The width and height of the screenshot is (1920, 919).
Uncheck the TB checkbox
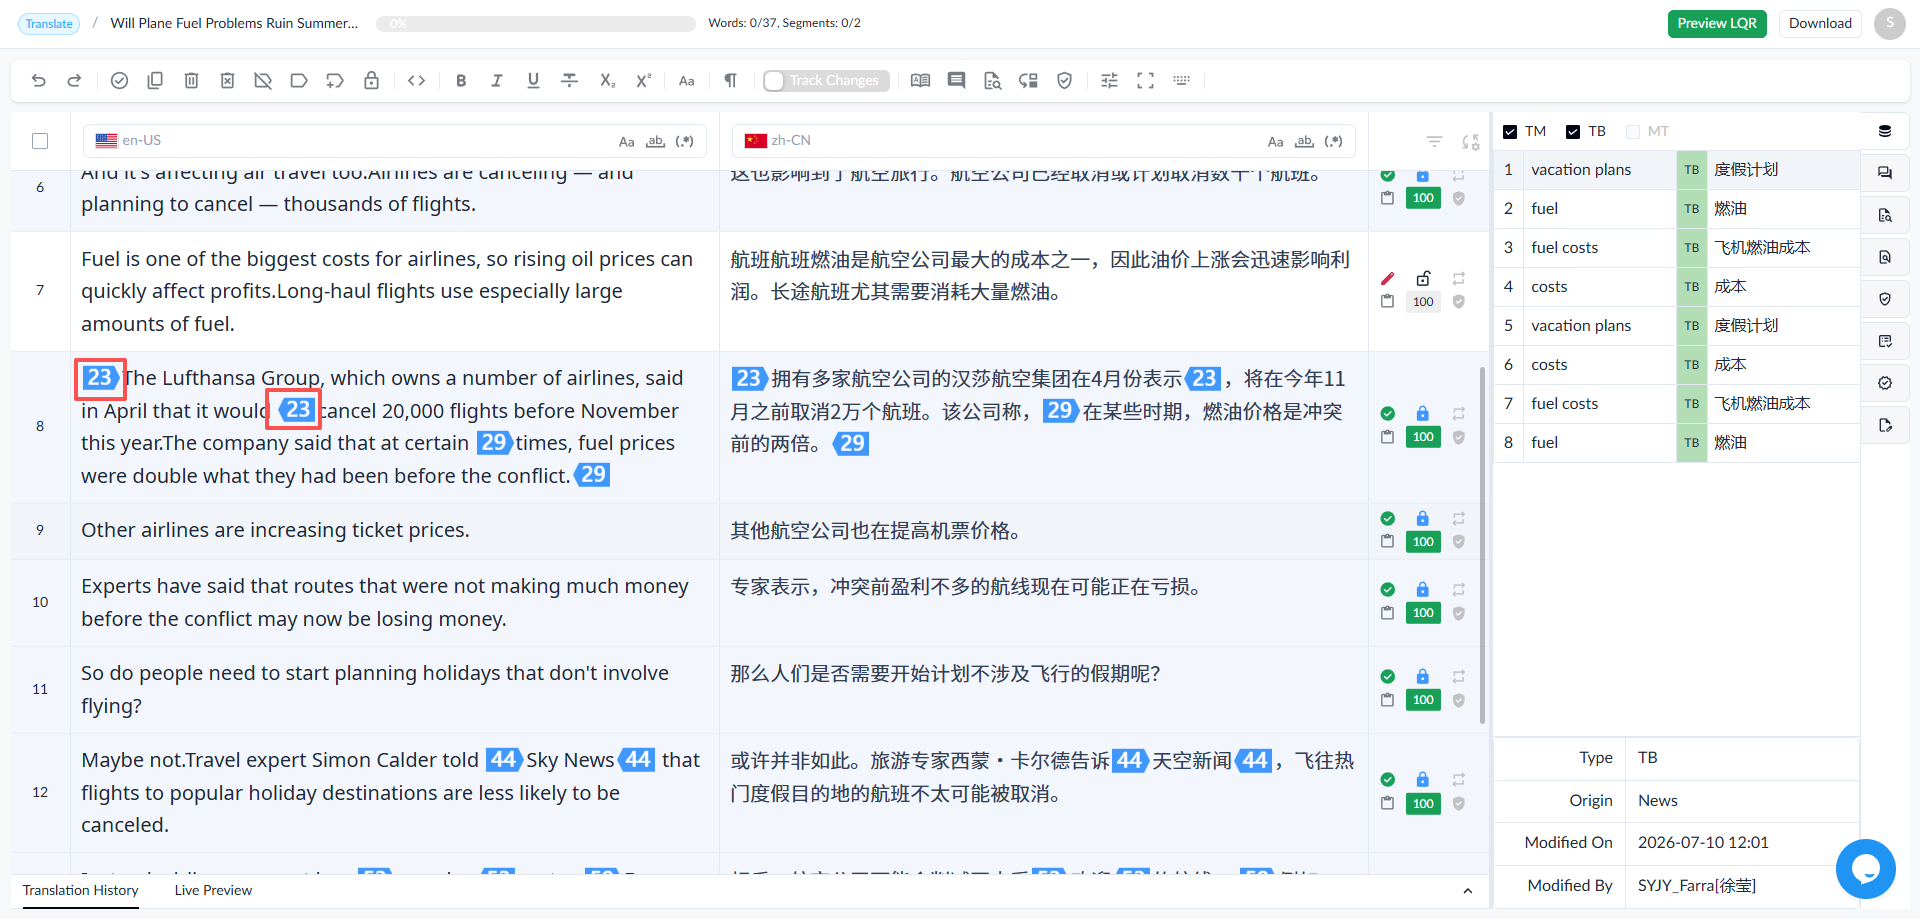pyautogui.click(x=1573, y=132)
